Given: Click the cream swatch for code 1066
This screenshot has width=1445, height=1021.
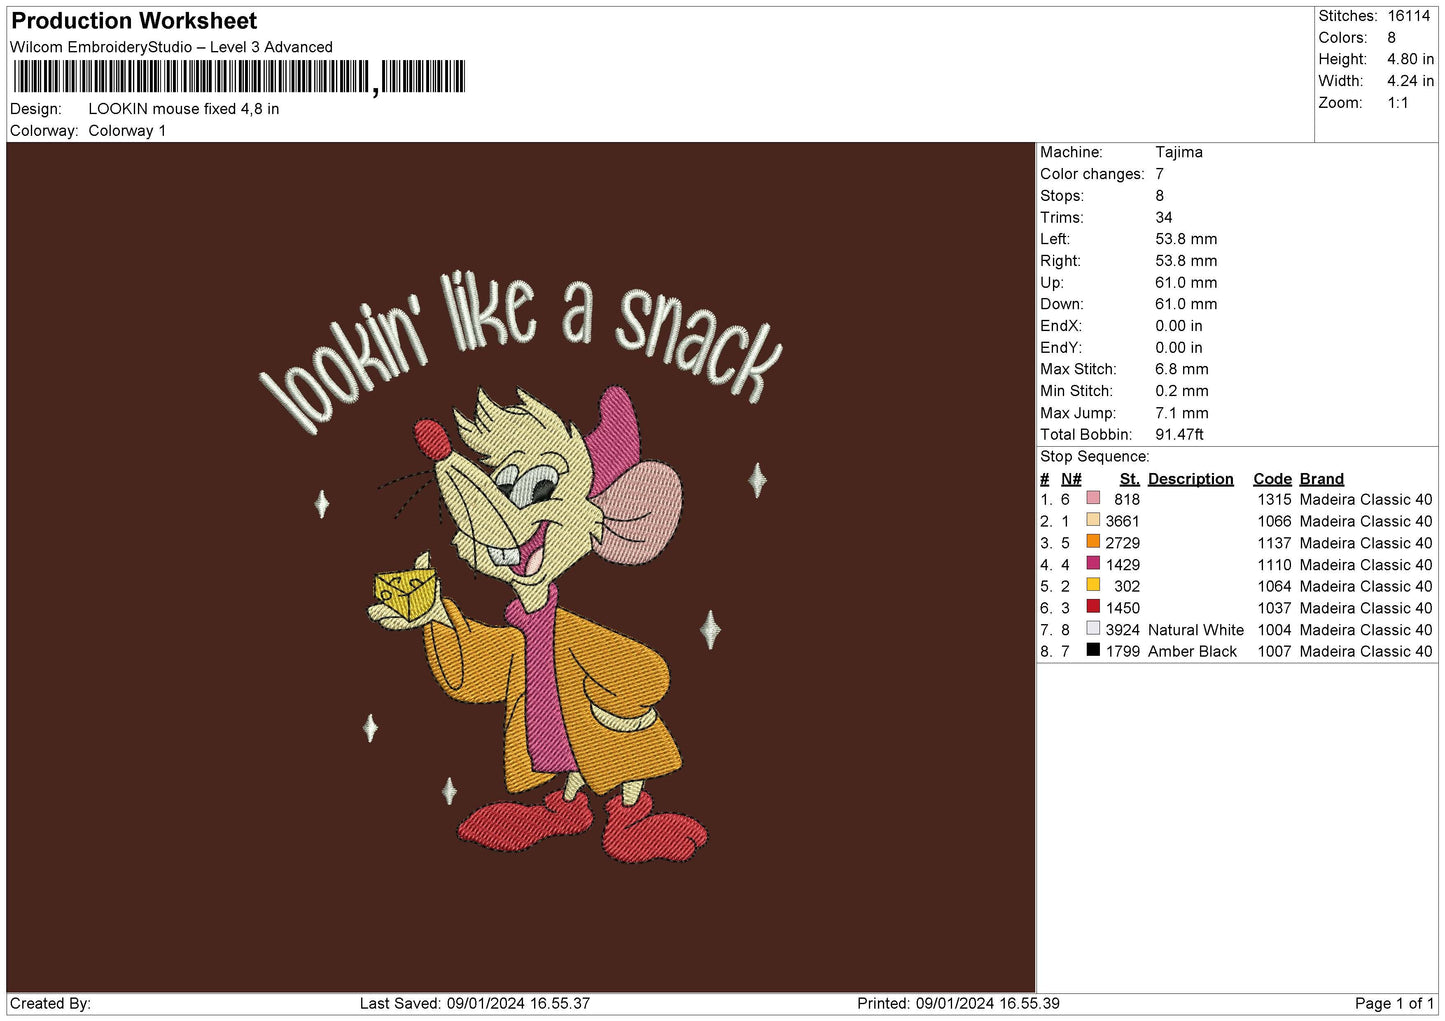Looking at the screenshot, I should click(1093, 520).
